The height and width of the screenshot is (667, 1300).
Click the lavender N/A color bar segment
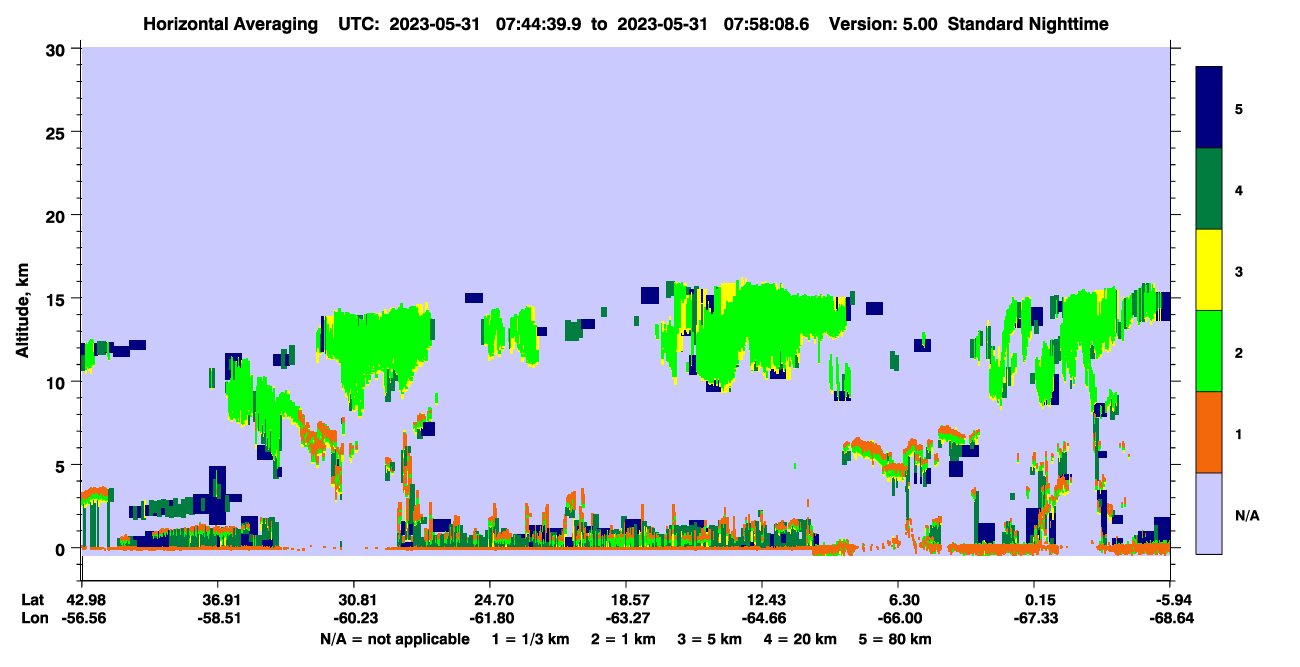click(1209, 513)
